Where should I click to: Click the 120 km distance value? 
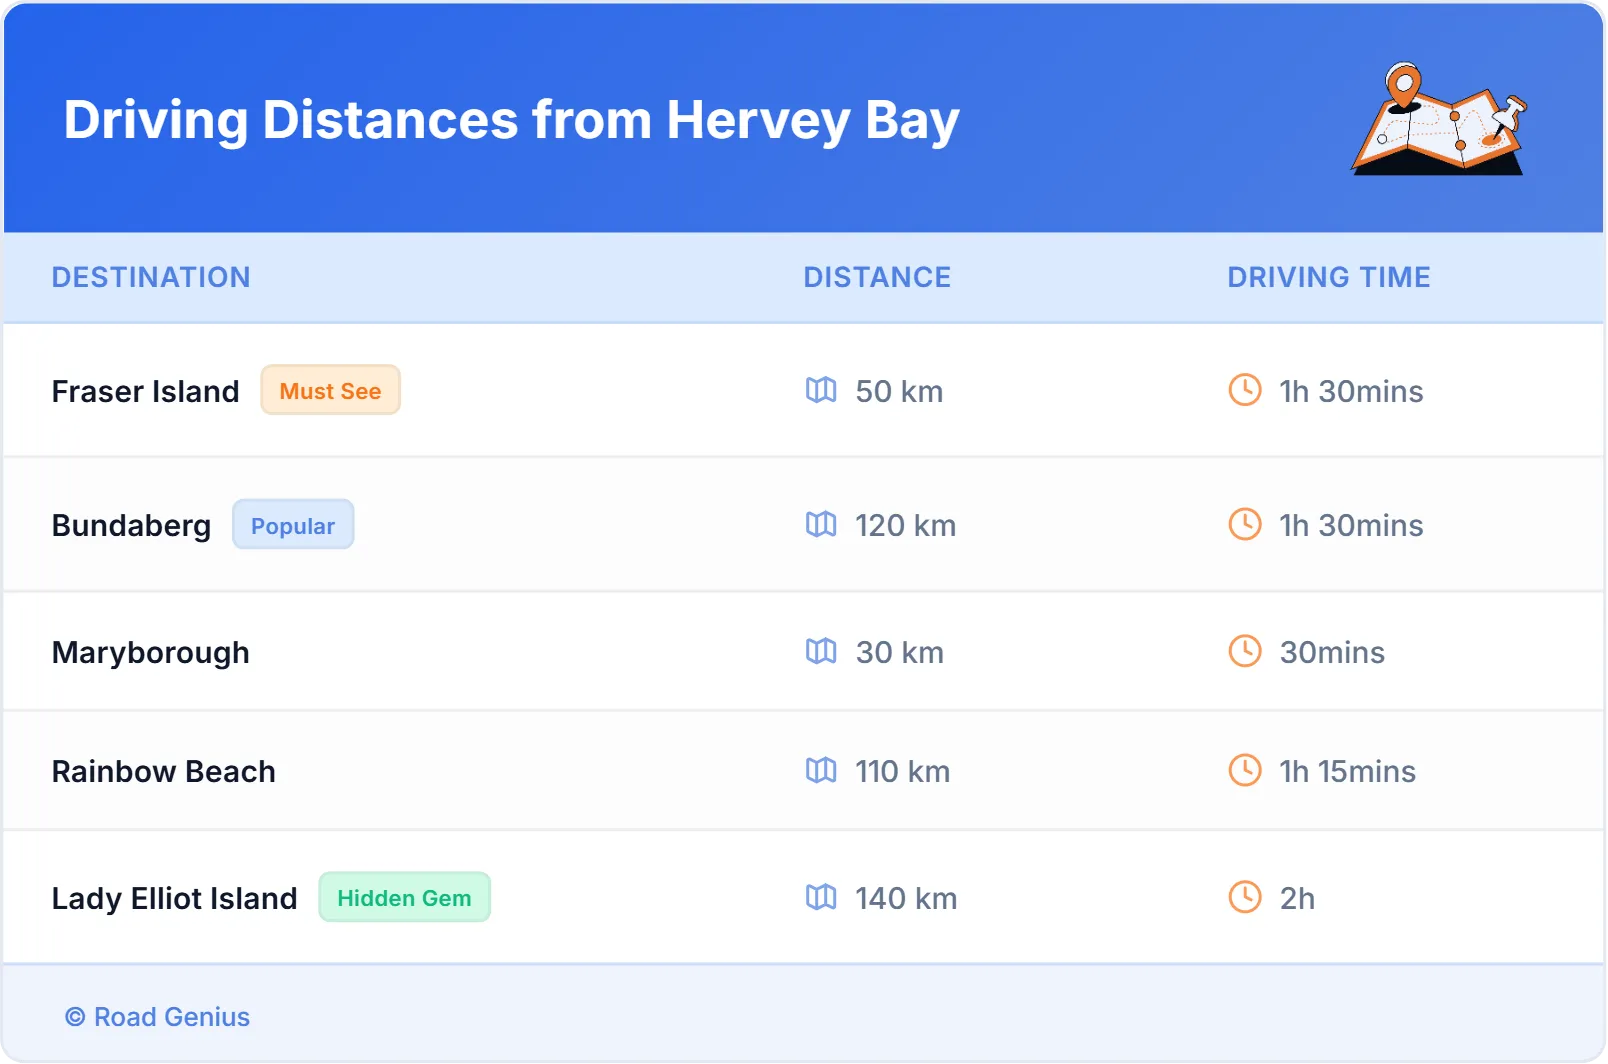tap(906, 525)
